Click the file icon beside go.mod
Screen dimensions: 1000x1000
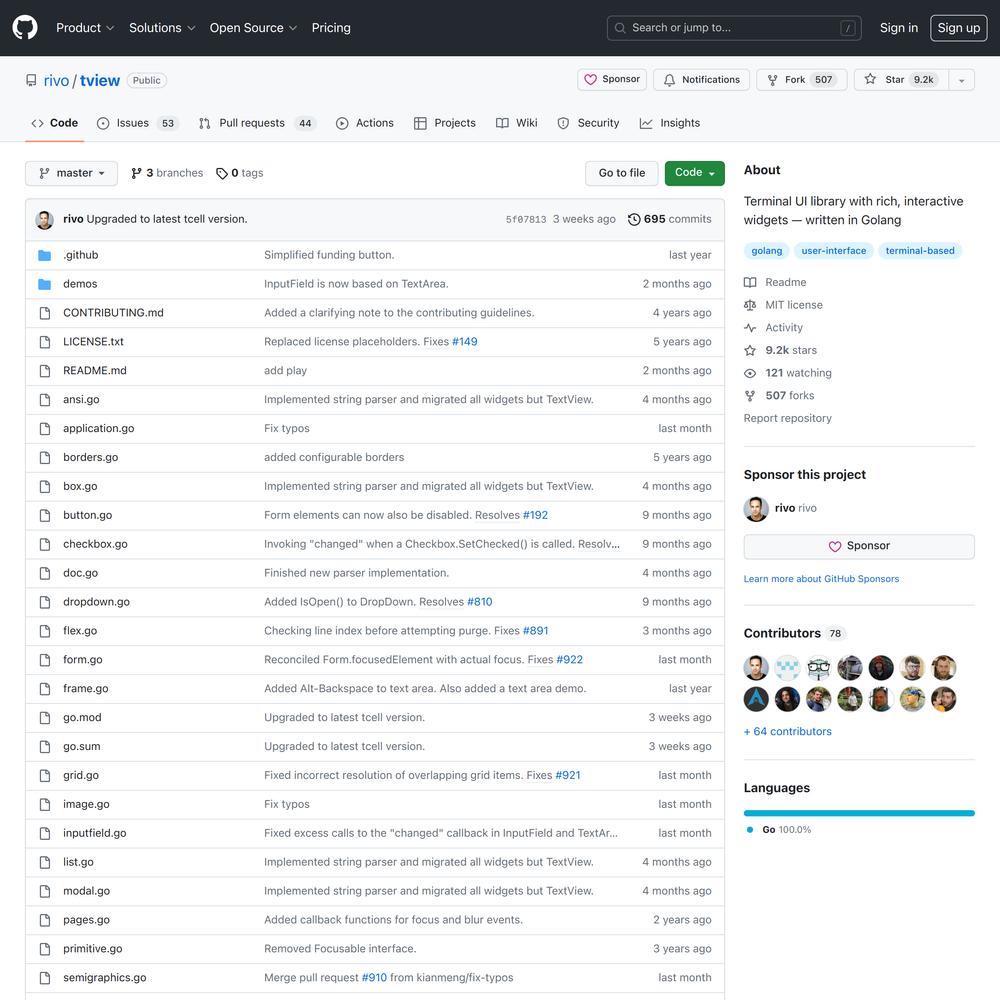[45, 717]
